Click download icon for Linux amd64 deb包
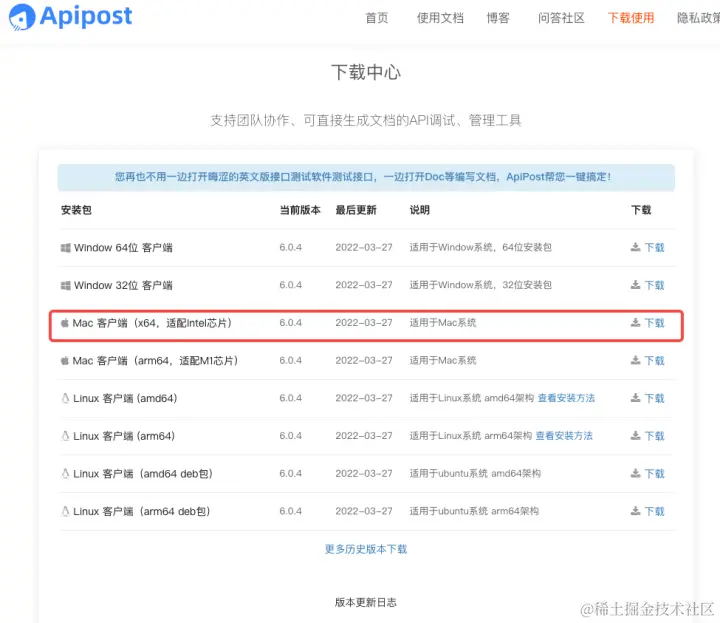This screenshot has height=623, width=720. pos(636,473)
